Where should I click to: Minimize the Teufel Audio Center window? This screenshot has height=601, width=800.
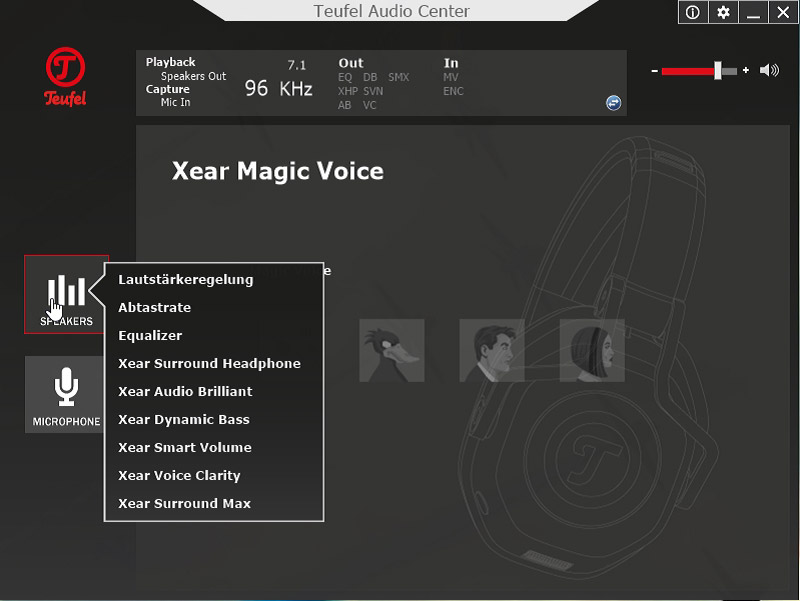point(753,12)
